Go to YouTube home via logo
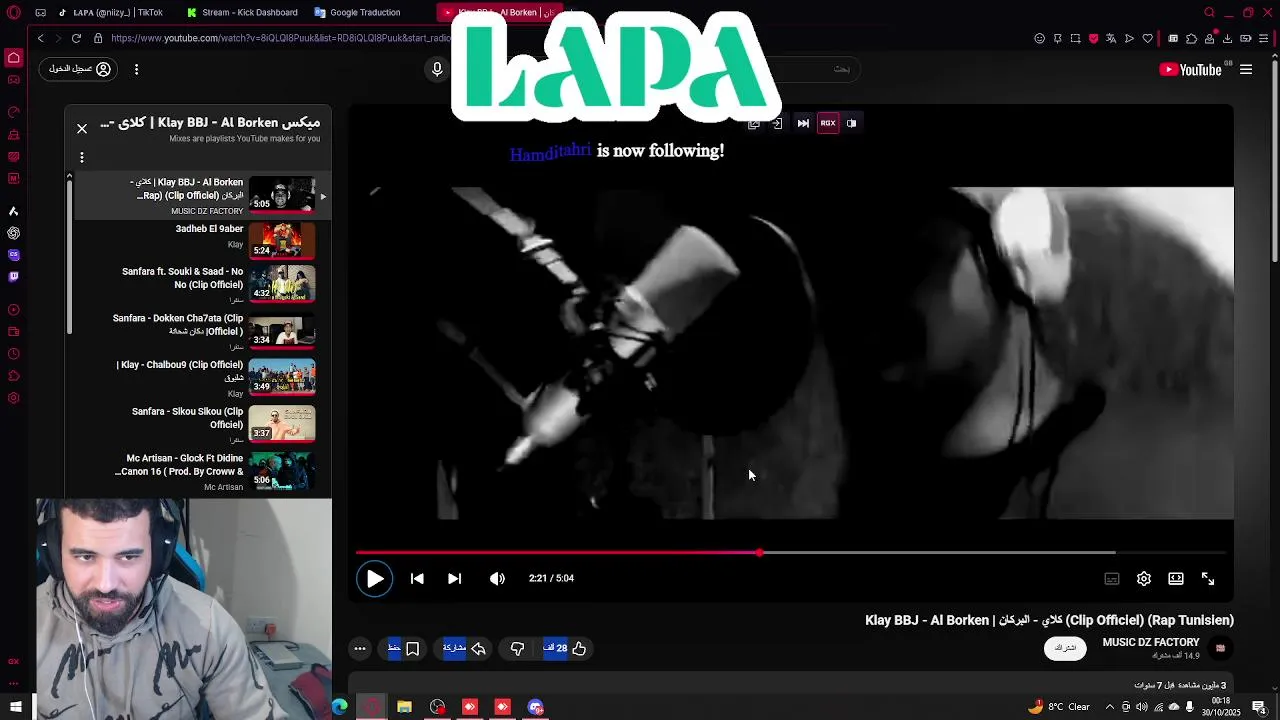 [1190, 69]
